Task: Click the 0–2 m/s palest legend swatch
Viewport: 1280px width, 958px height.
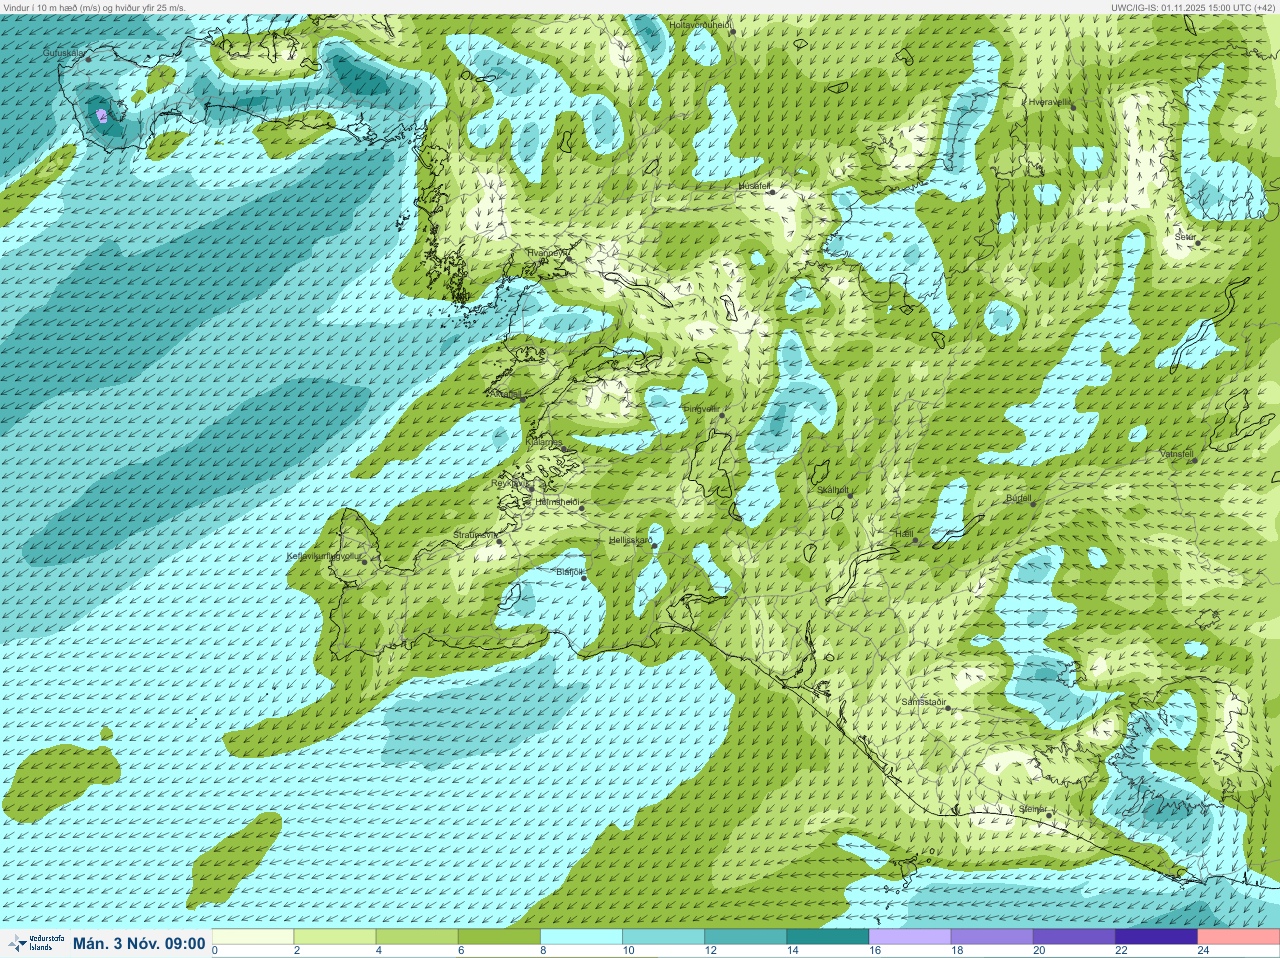Action: (x=253, y=937)
